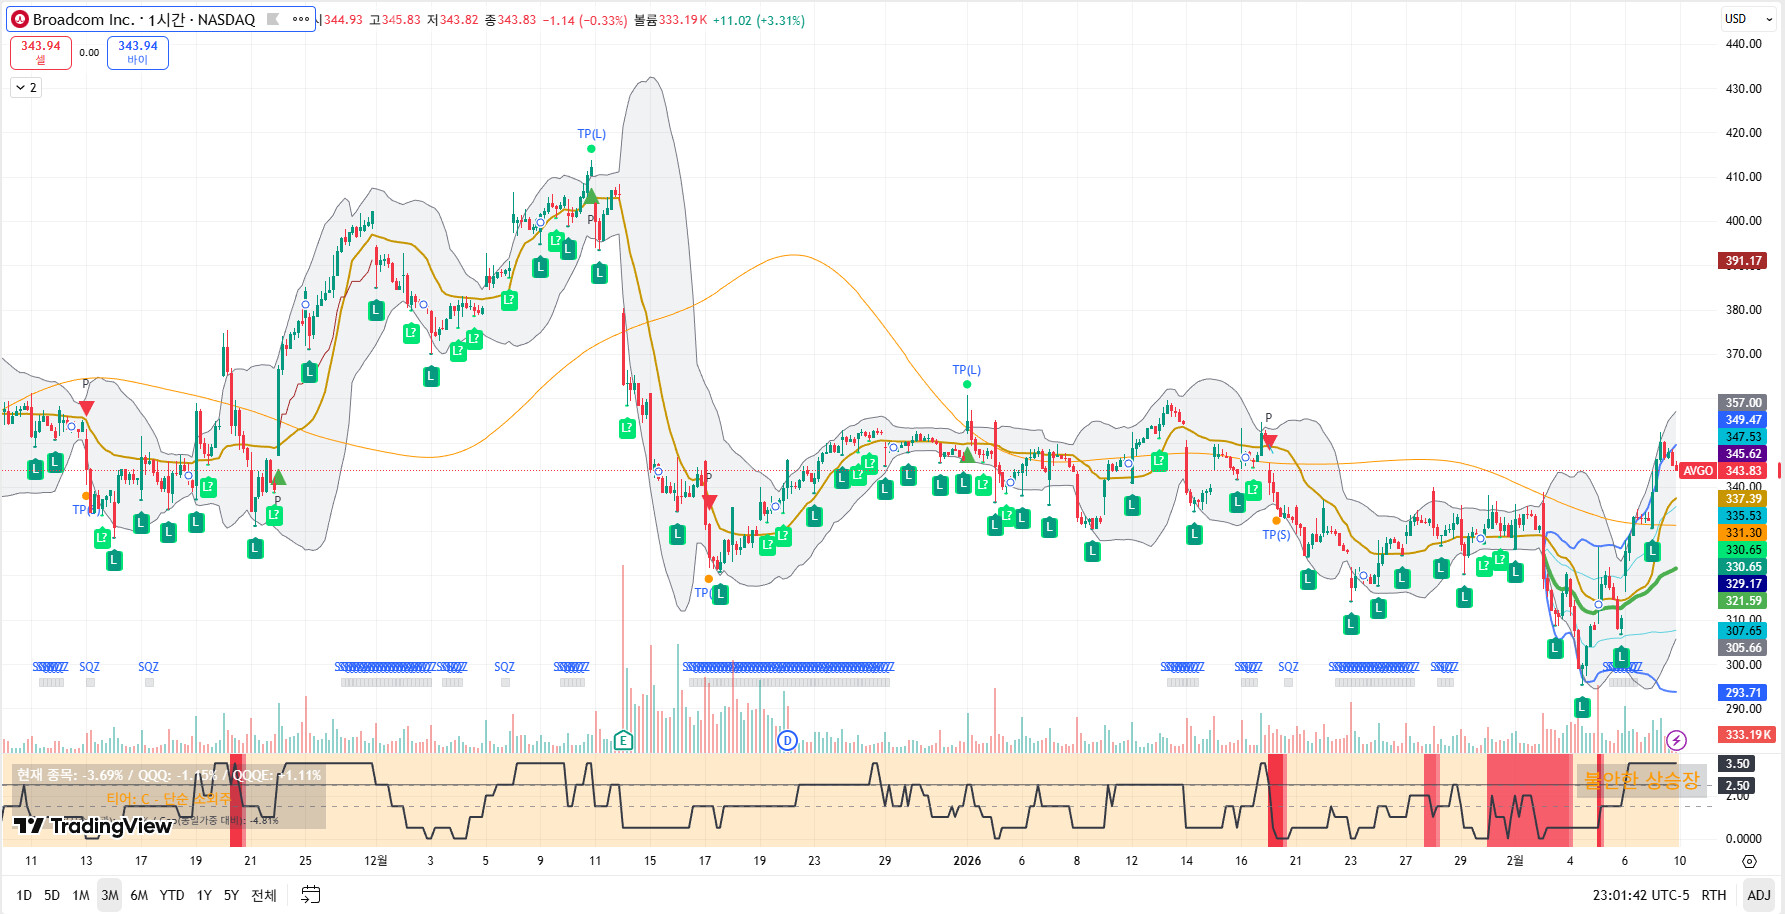This screenshot has width=1785, height=914.
Task: Show the 5Y time range
Action: coord(231,895)
